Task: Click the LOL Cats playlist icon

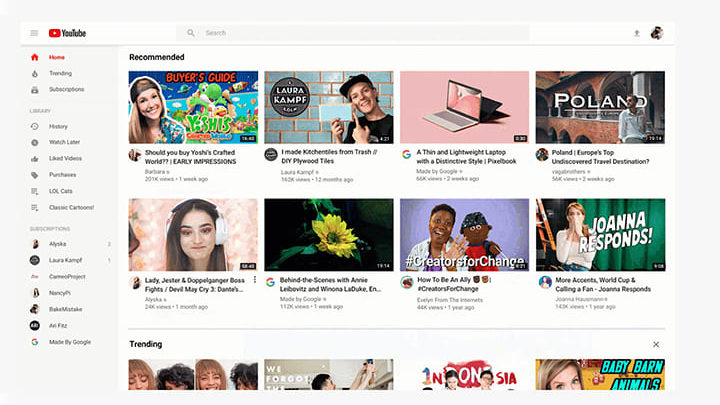Action: click(x=34, y=191)
